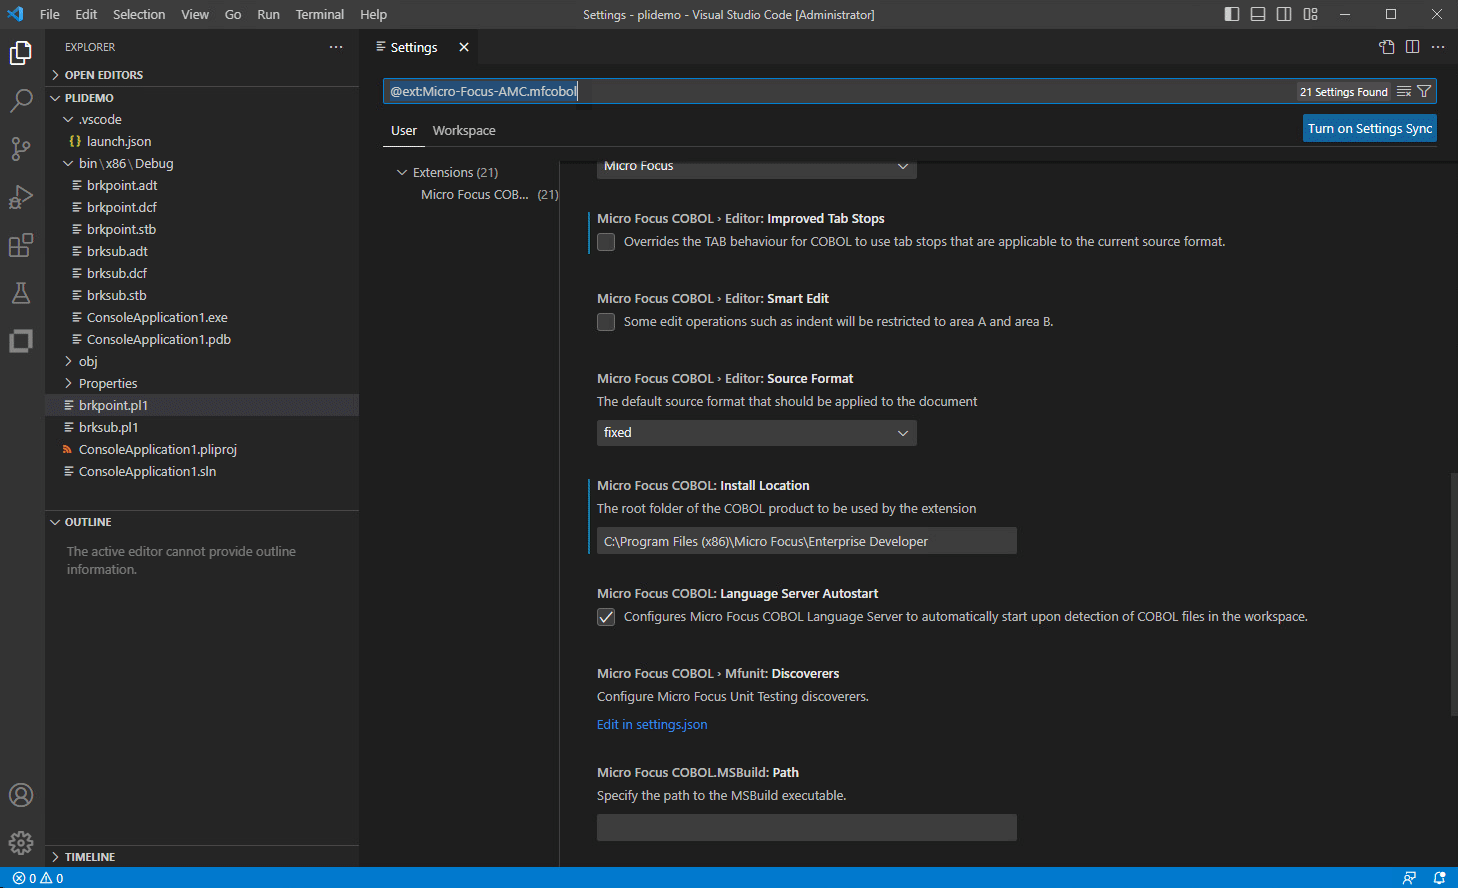Click the Install Location path input field

(x=806, y=540)
